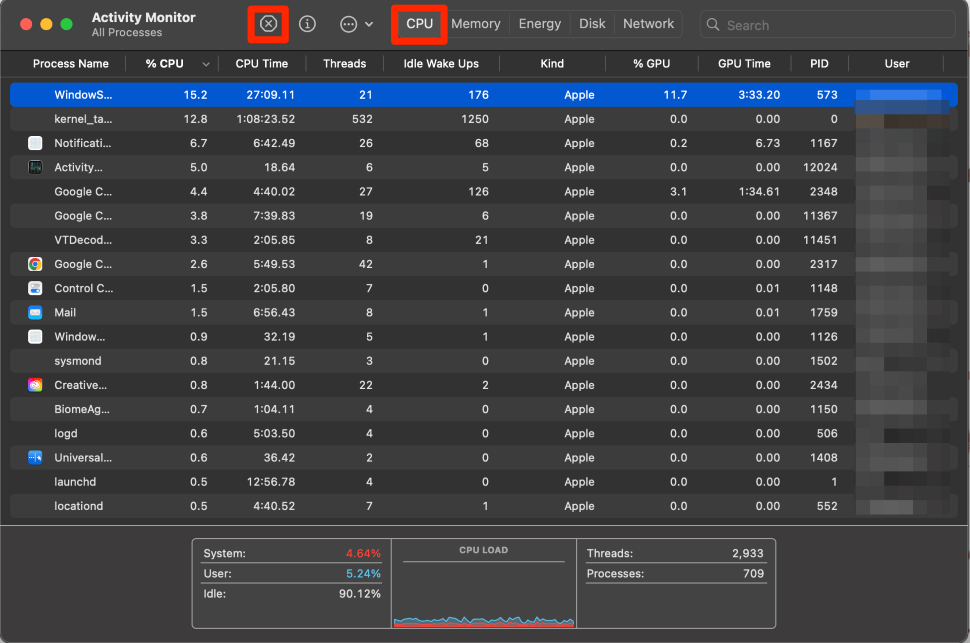Screen dimensions: 970x643
Task: Click the CPU Load graph
Action: (x=484, y=590)
